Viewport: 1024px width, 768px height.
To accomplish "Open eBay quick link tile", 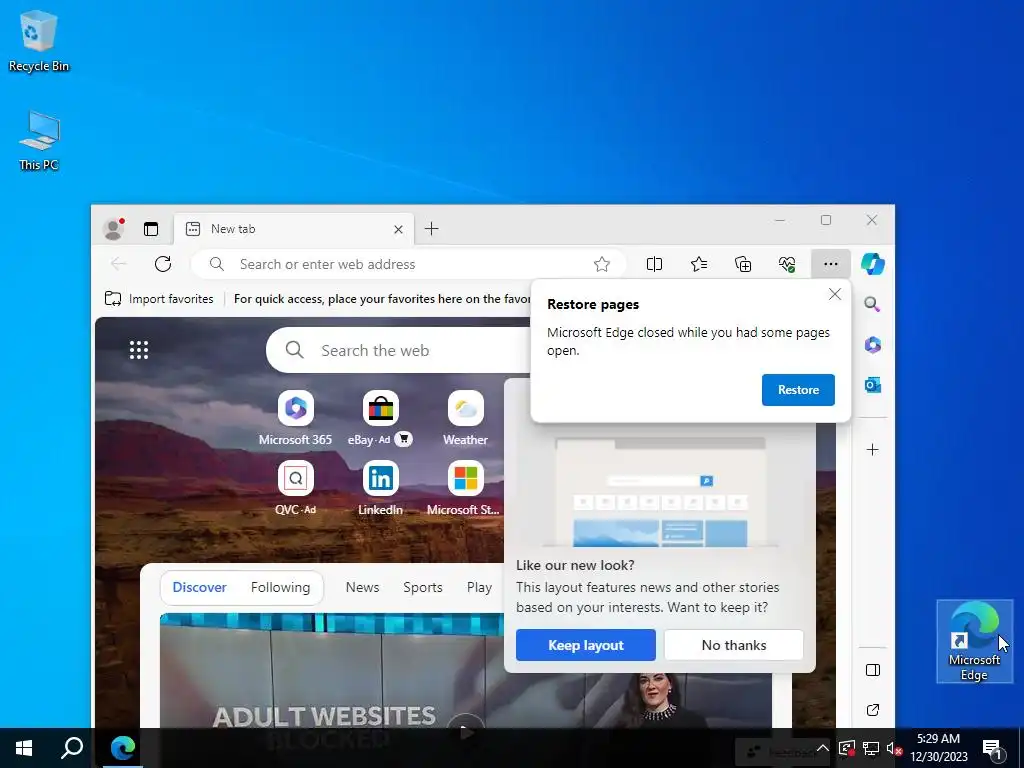I will [x=380, y=418].
